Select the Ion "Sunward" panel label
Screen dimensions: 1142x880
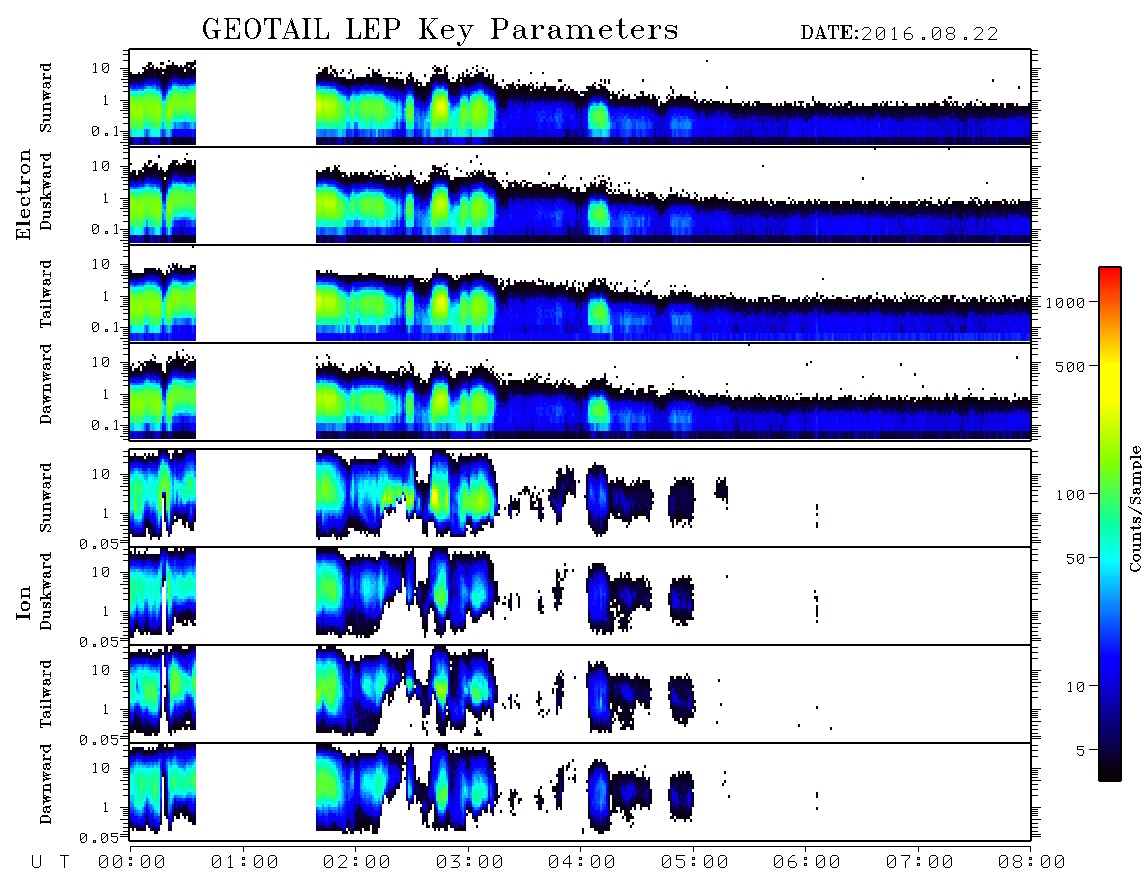[x=46, y=497]
